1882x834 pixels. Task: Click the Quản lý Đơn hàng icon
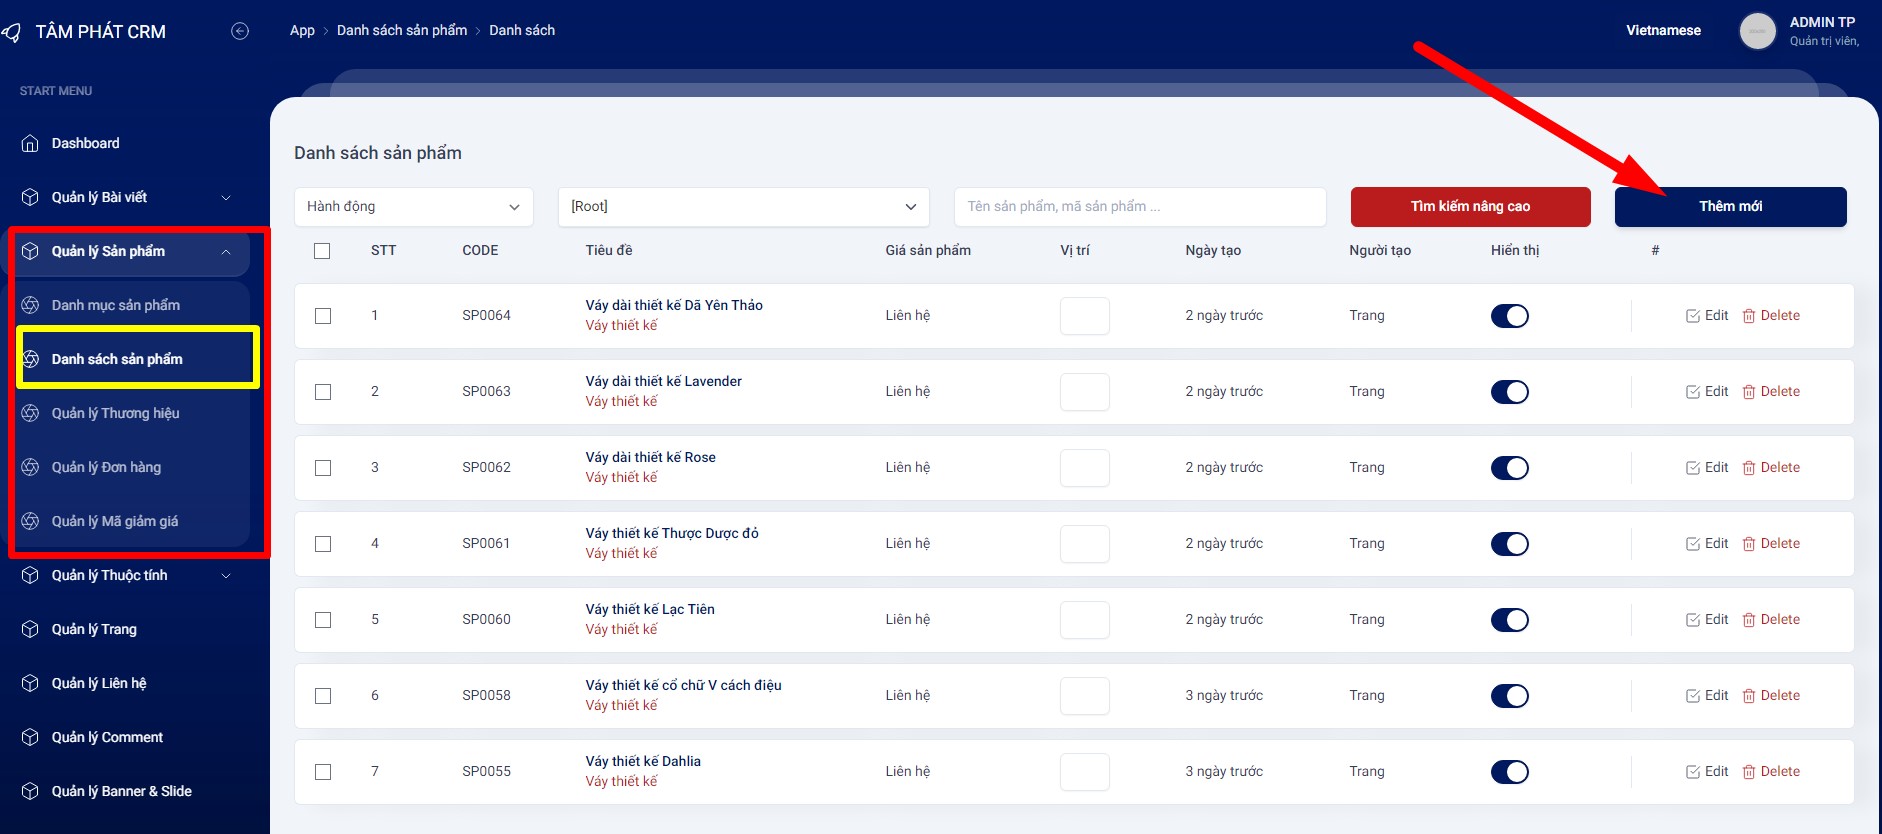click(x=30, y=467)
